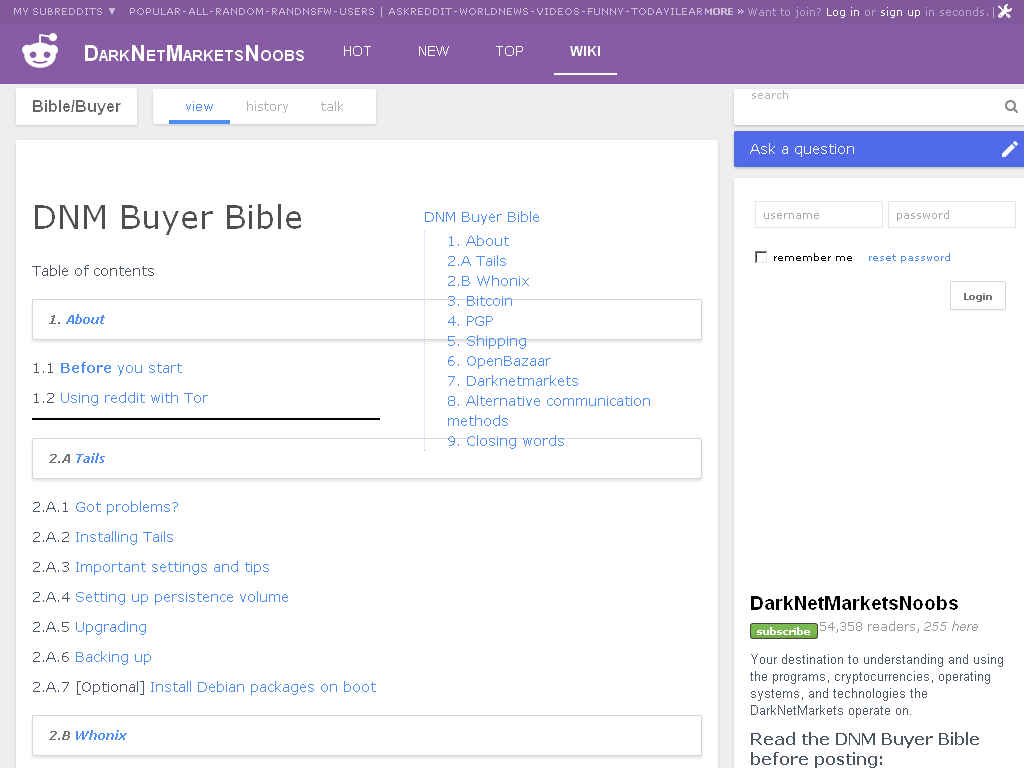
Task: Open the Upgrading link
Action: 111,628
